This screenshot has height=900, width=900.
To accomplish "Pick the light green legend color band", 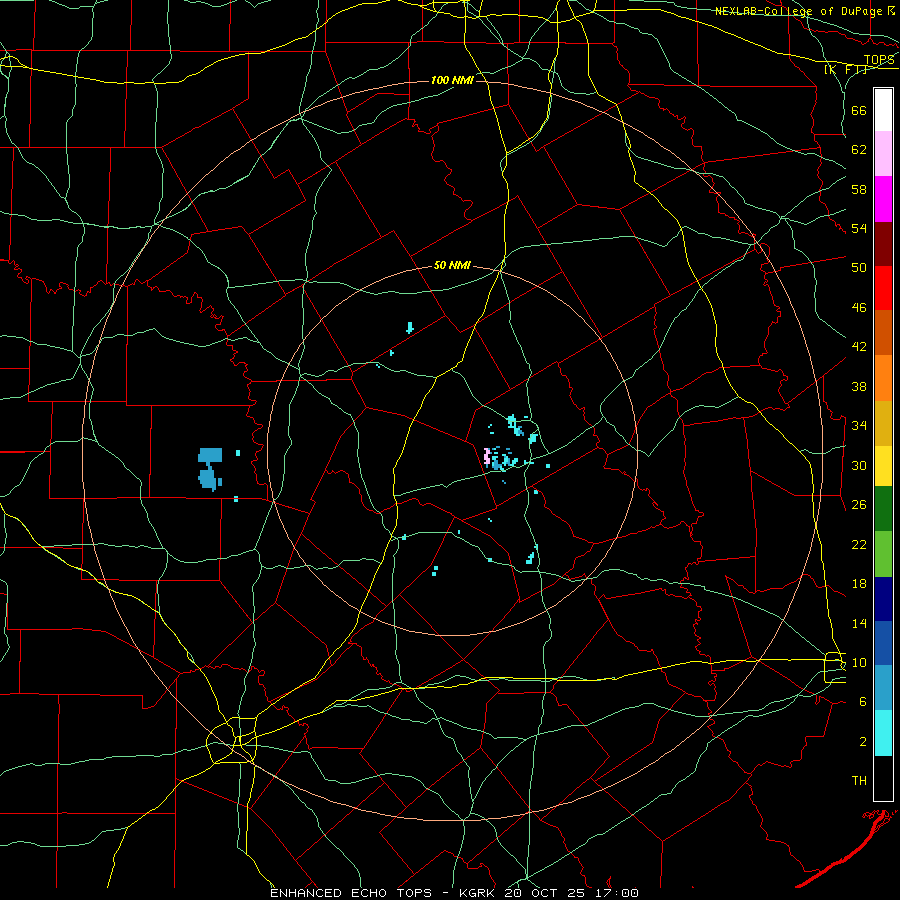I will coord(883,554).
